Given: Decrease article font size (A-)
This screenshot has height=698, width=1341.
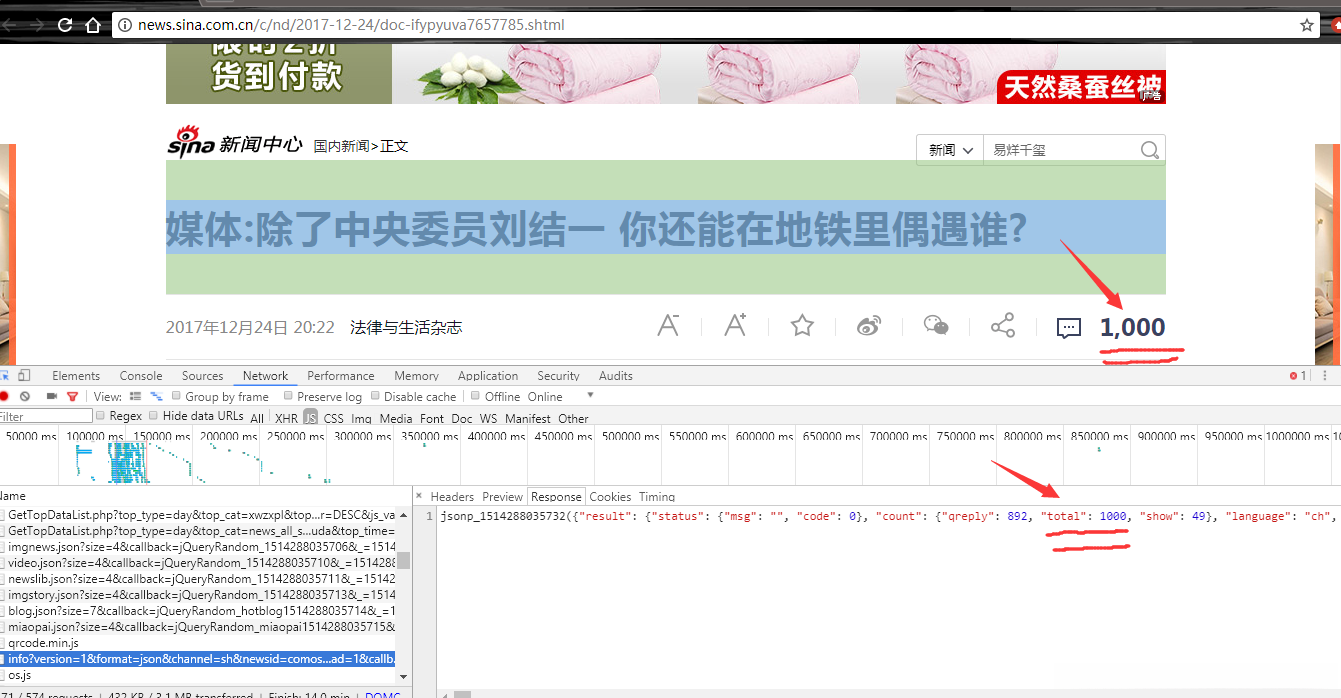Looking at the screenshot, I should [x=668, y=325].
